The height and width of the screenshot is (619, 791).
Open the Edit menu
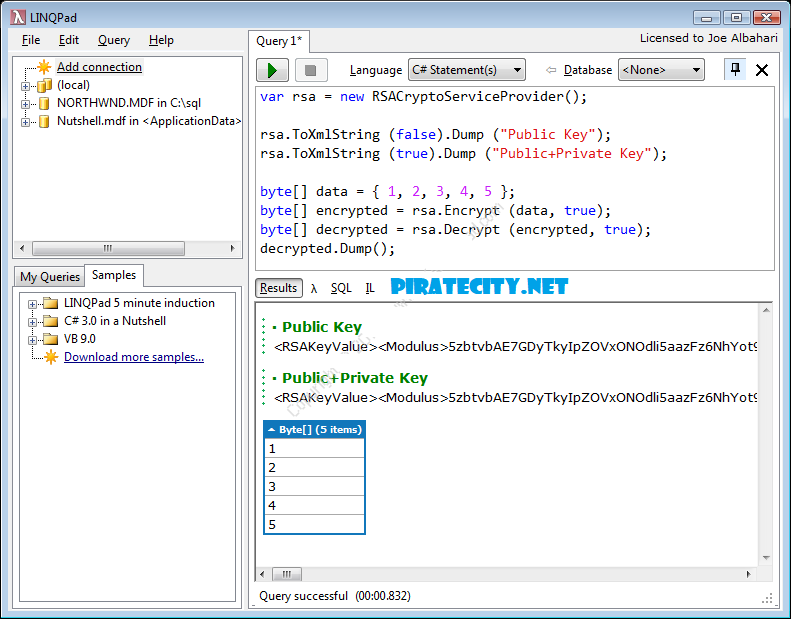[x=69, y=40]
